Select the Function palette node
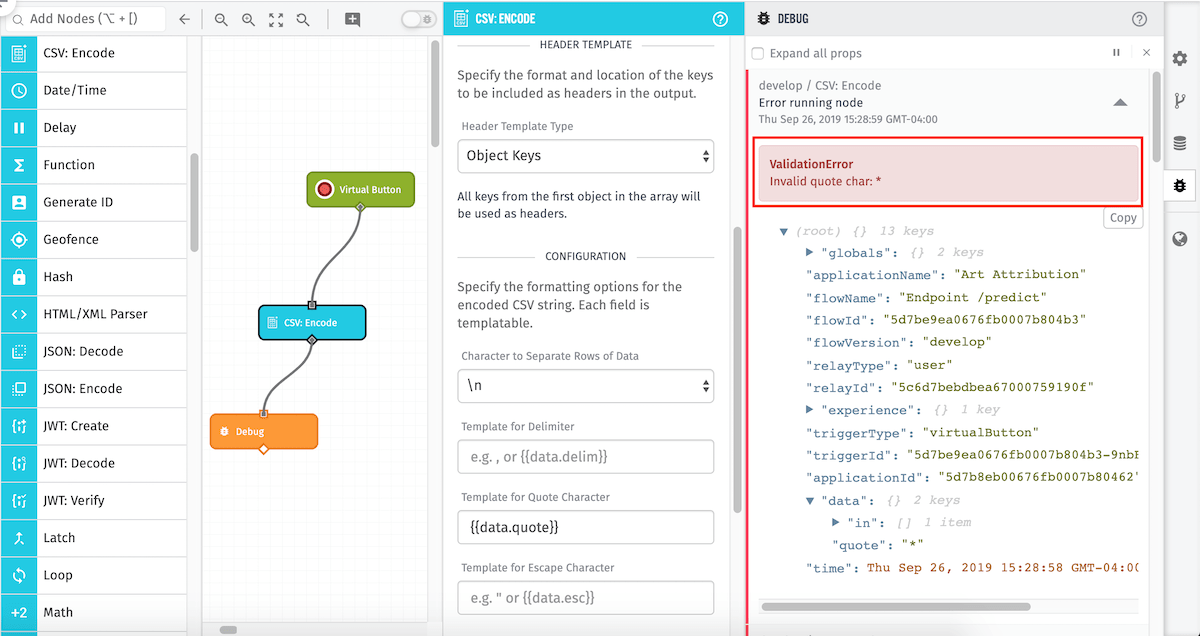 click(x=94, y=165)
